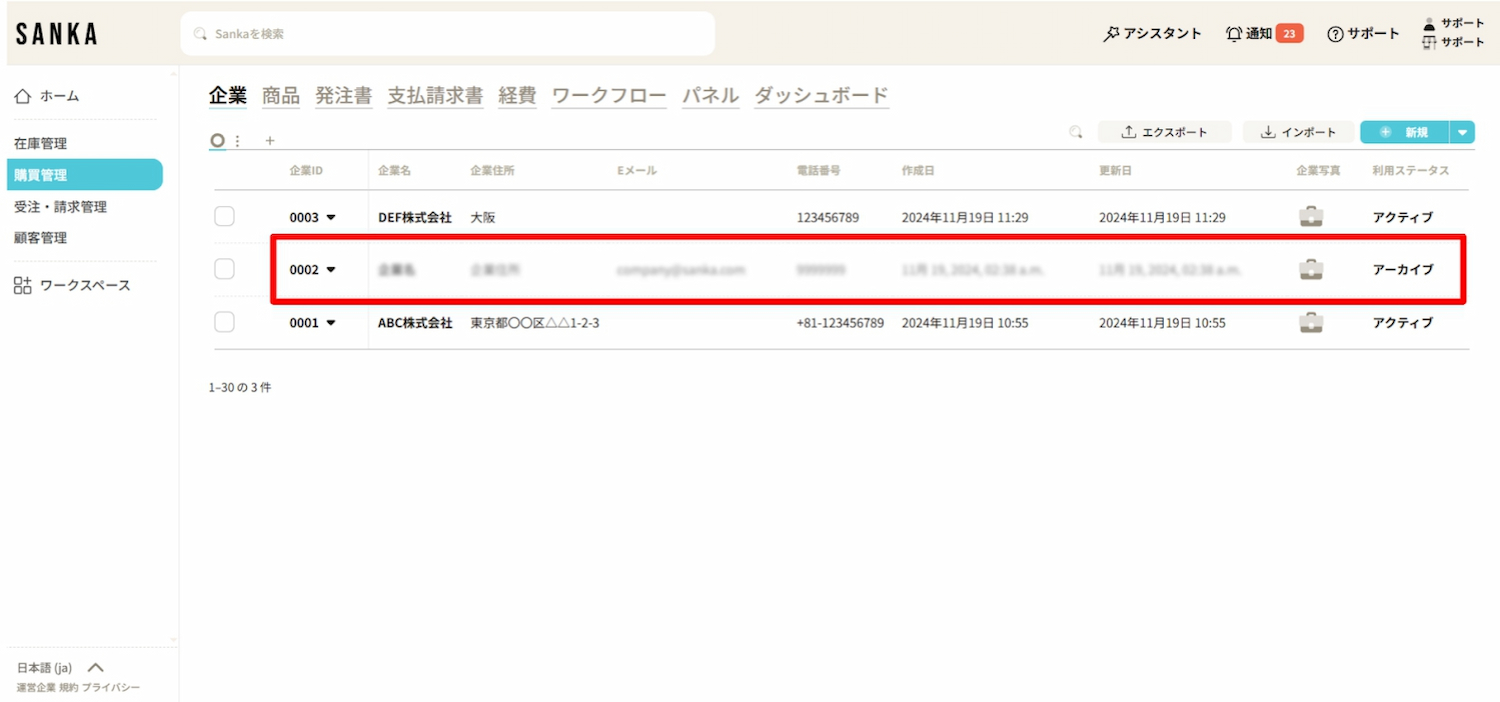The width and height of the screenshot is (1500, 702).
Task: Open Support question mark icon
Action: coord(1334,34)
